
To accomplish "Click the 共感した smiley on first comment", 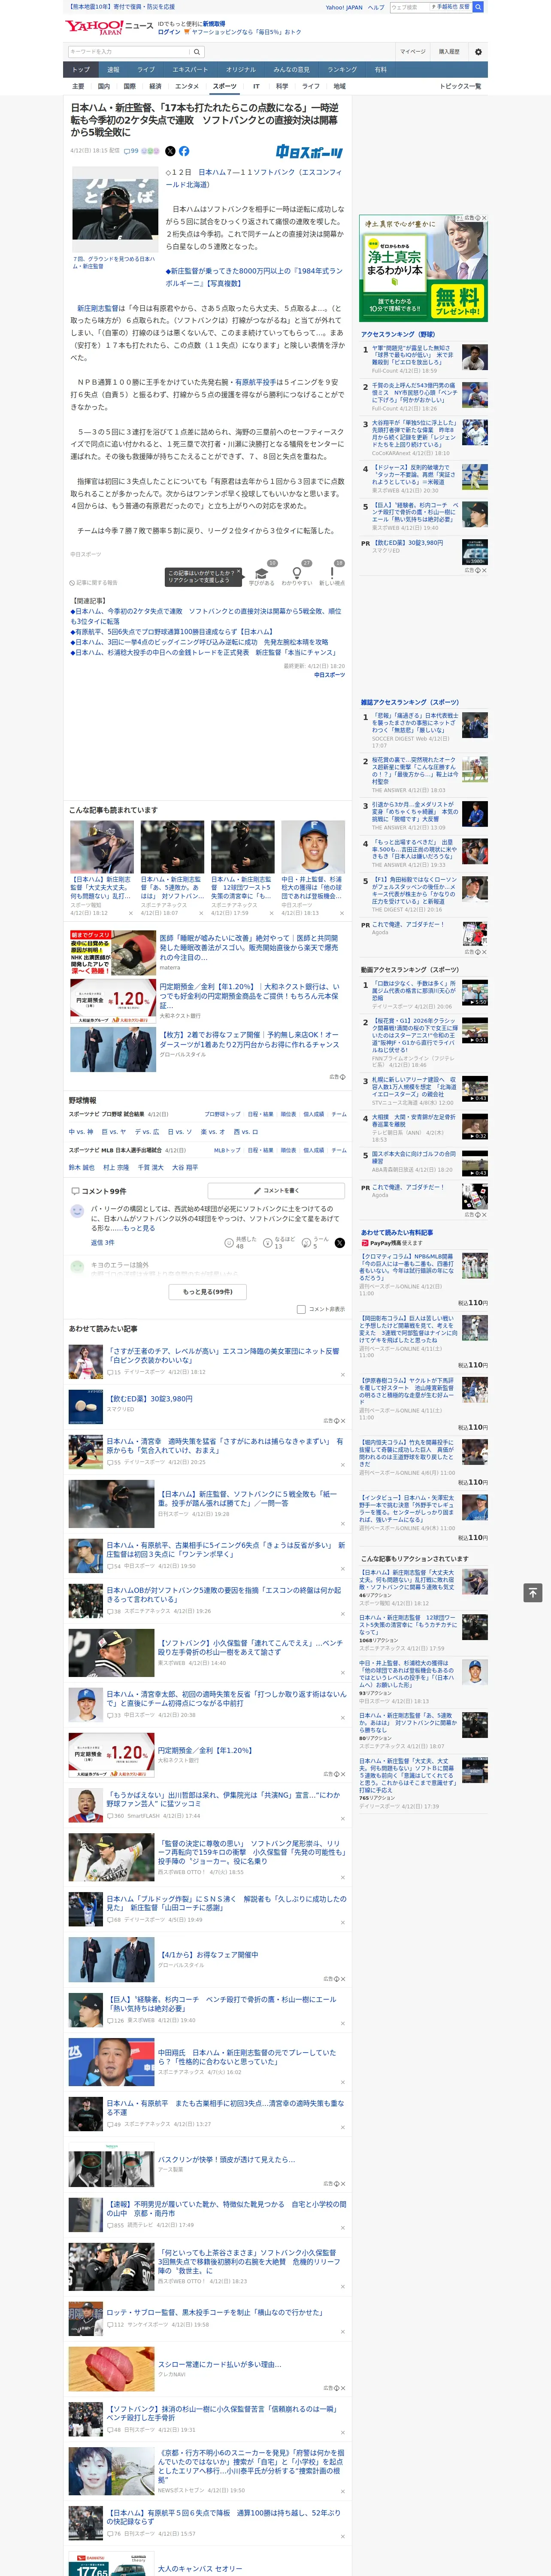I will (229, 1243).
